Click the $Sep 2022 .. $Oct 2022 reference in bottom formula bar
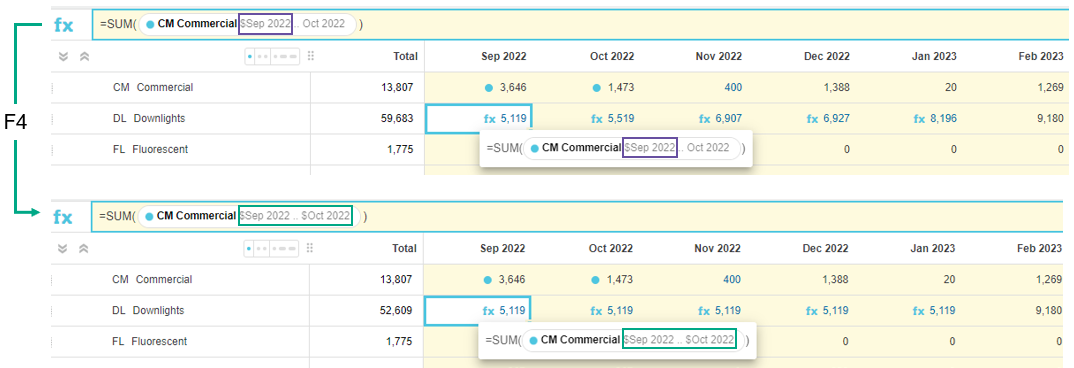 pyautogui.click(x=295, y=216)
